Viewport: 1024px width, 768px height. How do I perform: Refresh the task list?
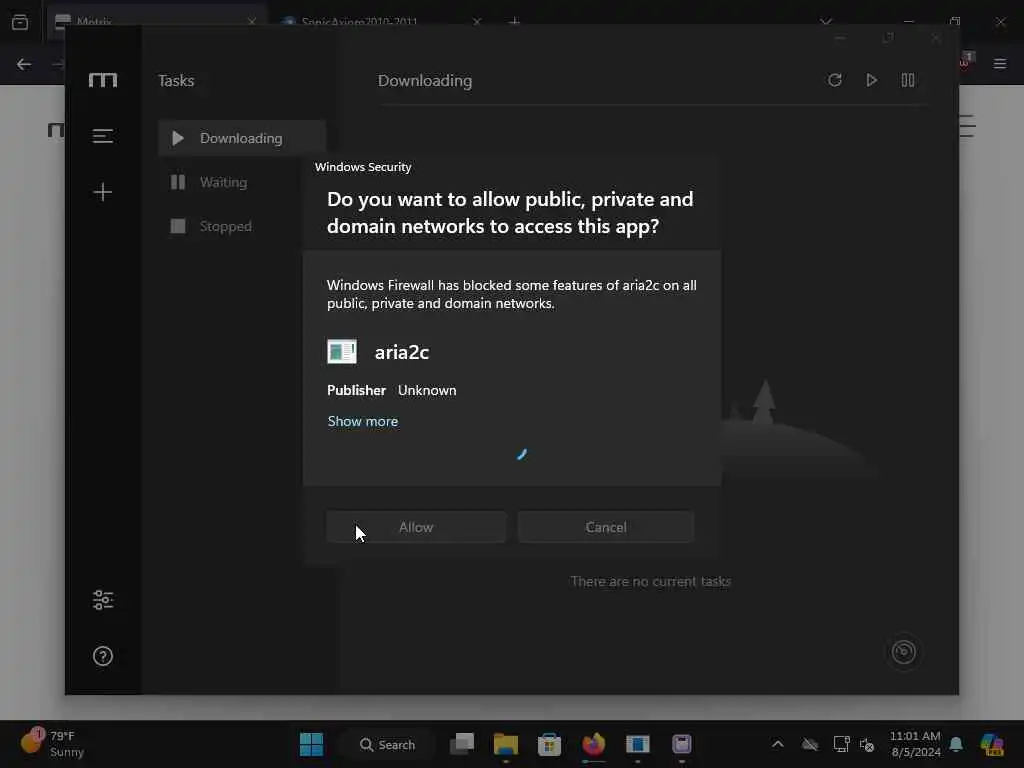coord(835,80)
